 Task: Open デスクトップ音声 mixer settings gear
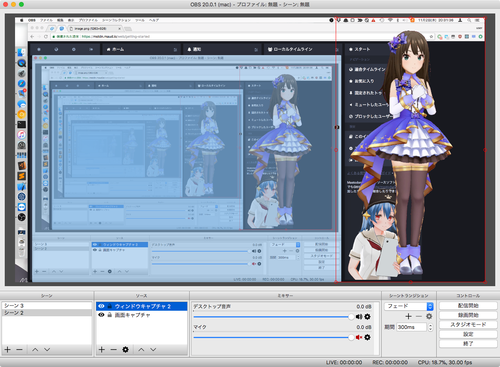pos(367,317)
